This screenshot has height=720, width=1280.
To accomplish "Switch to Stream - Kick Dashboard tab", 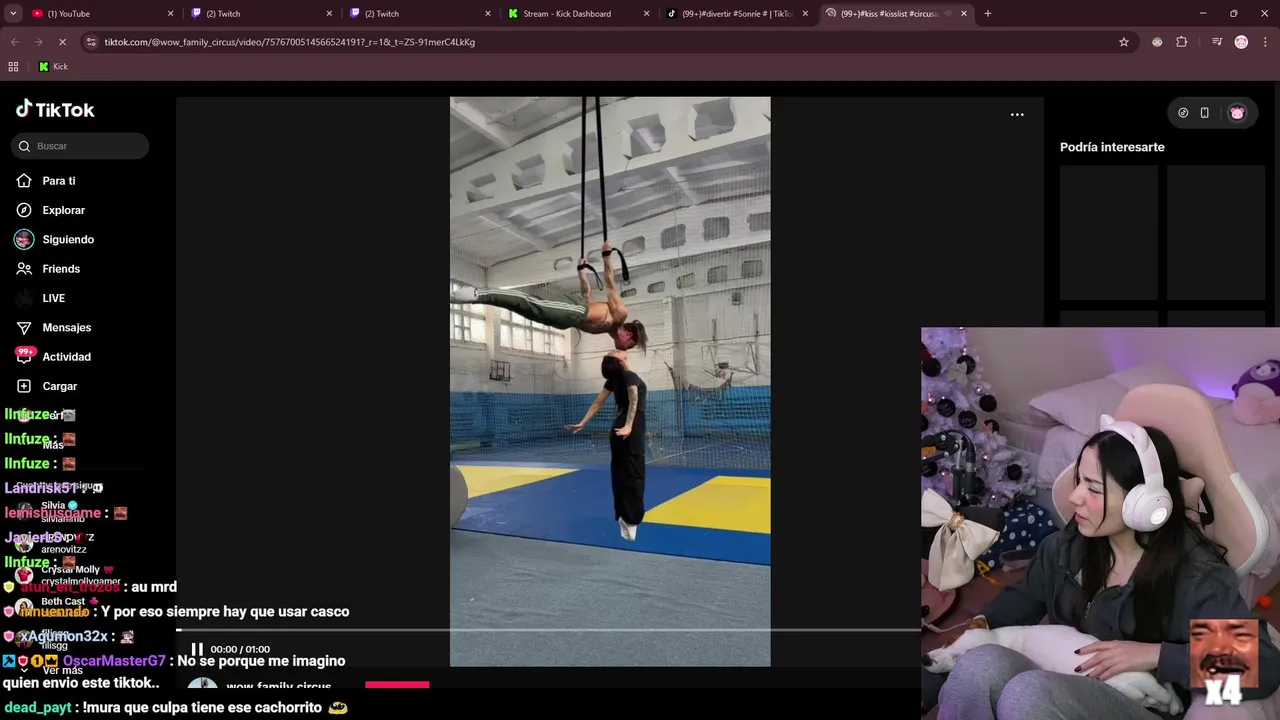I will [x=577, y=13].
